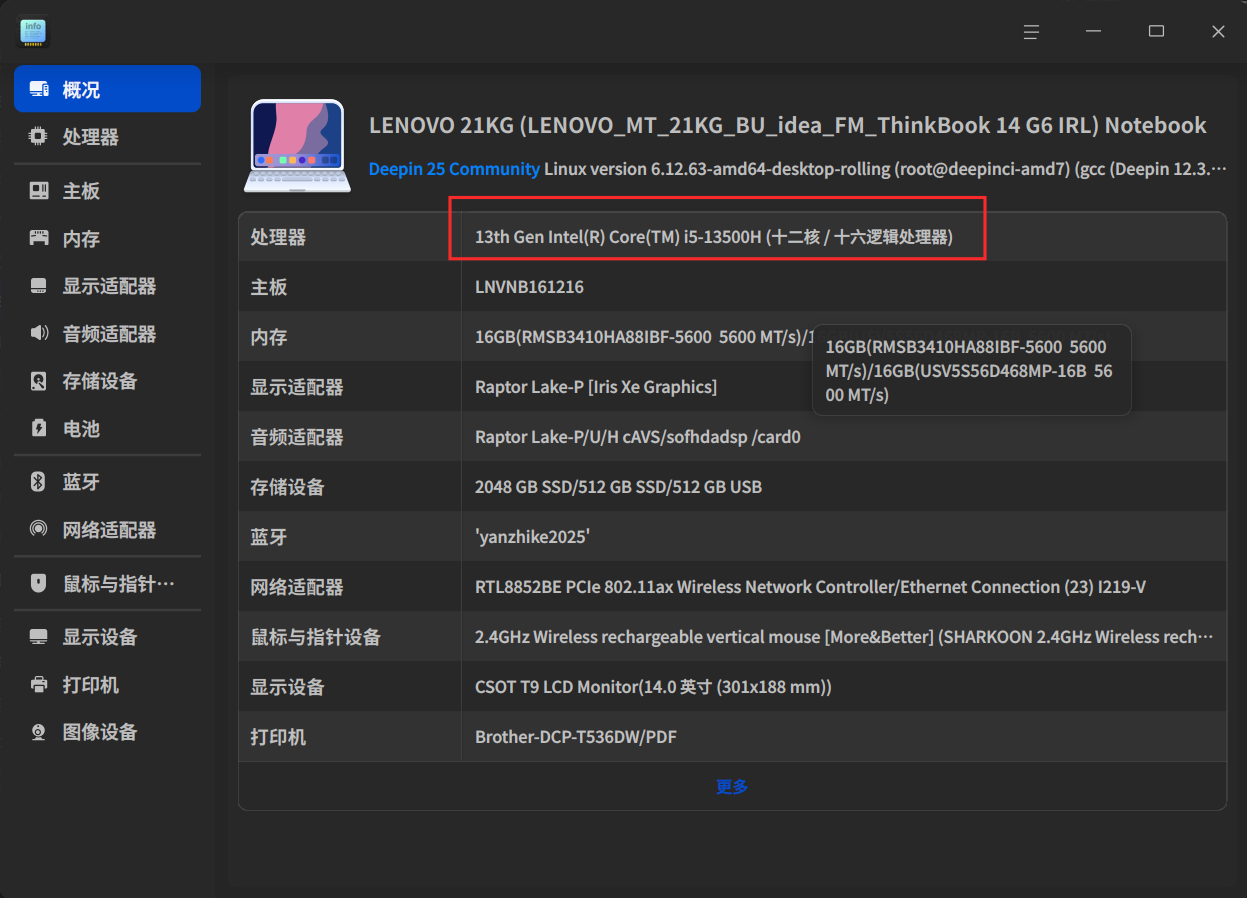This screenshot has width=1247, height=898.
Task: Click the 'yanzhike2025' Bluetooth value
Action: point(532,537)
